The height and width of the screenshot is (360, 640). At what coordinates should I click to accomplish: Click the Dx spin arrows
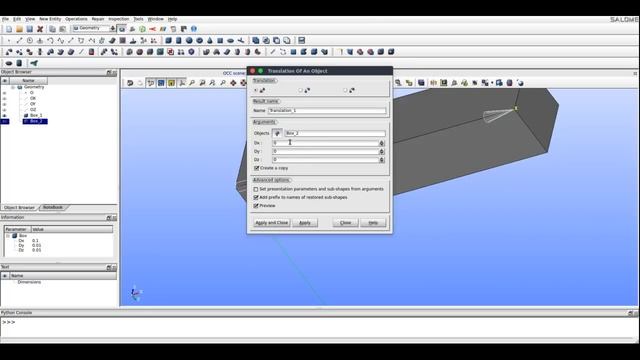click(382, 143)
